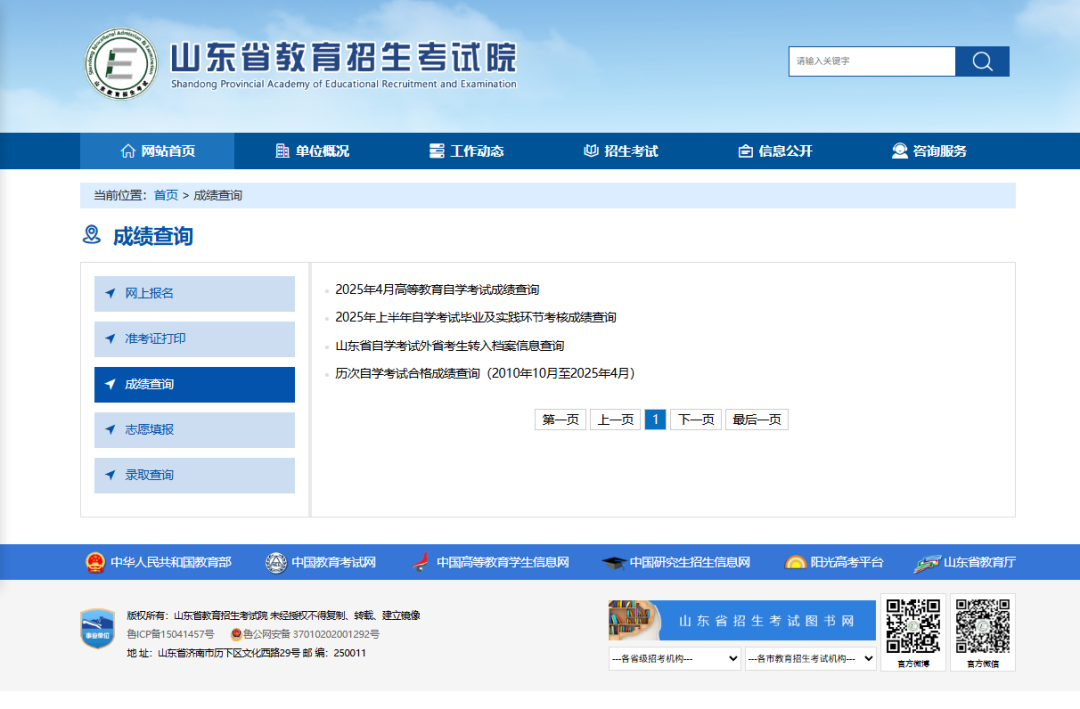Open the 信息公开 menu item
The image size is (1080, 709).
pos(775,150)
